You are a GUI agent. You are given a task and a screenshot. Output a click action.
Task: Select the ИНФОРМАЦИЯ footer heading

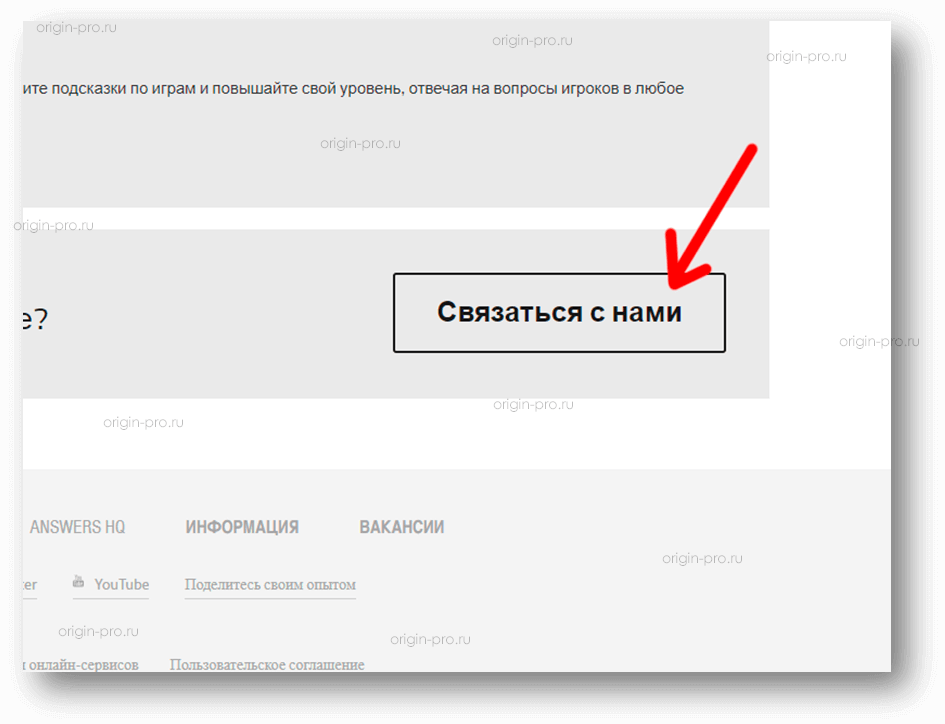[242, 527]
